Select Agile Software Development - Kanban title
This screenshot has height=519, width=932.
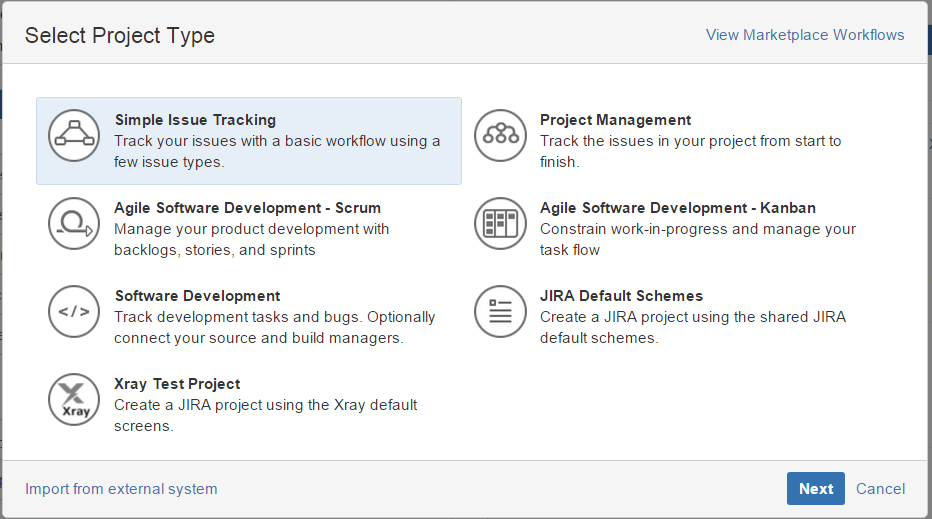tap(678, 208)
